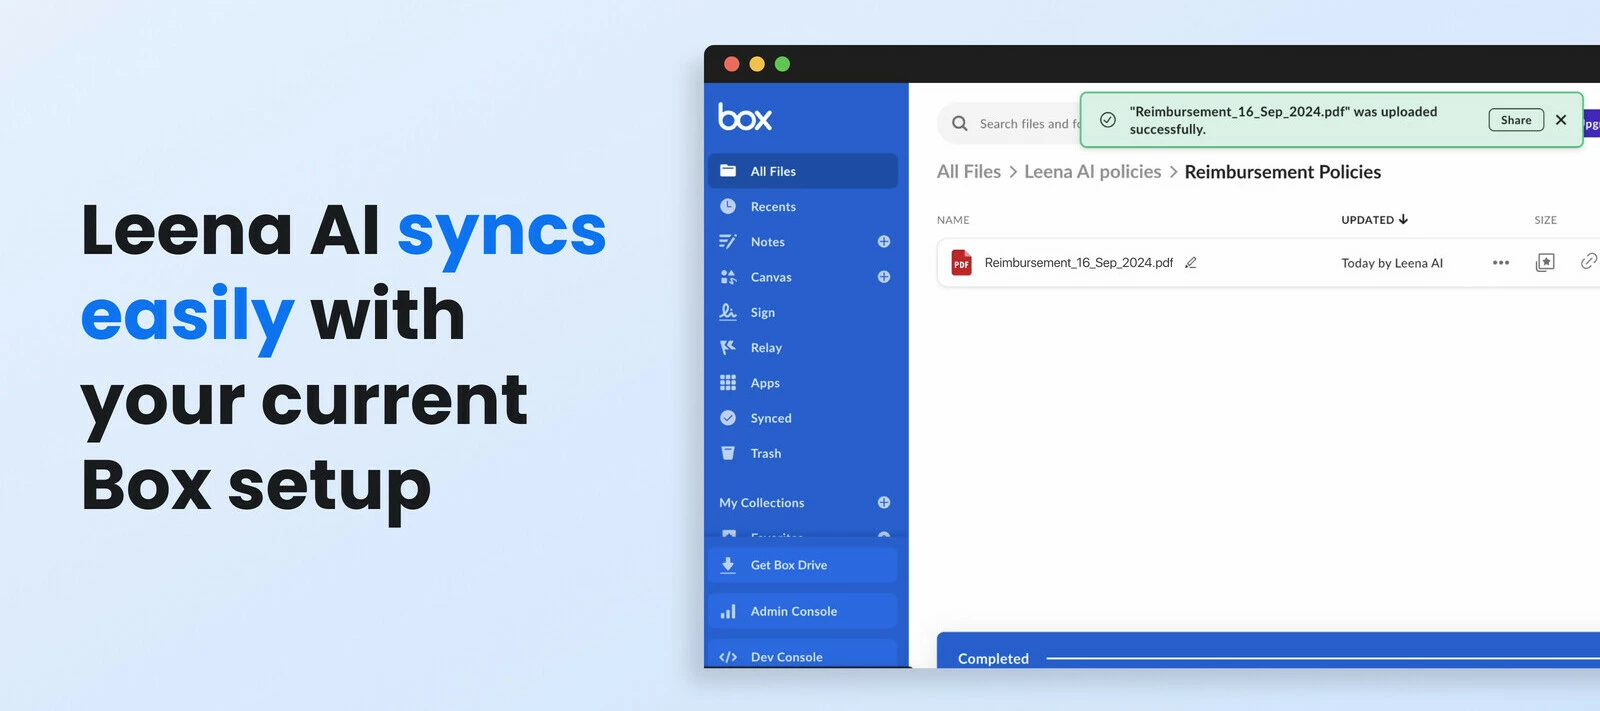Open Sign in sidebar
The height and width of the screenshot is (711, 1600).
763,313
